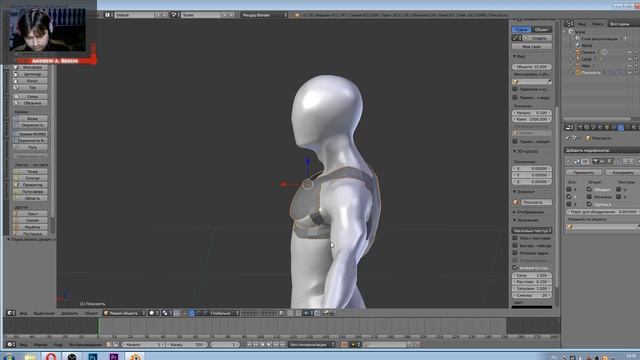Add a Monkey (Обезьяна) mesh
Viewport: 640px width, 360px height.
click(31, 103)
